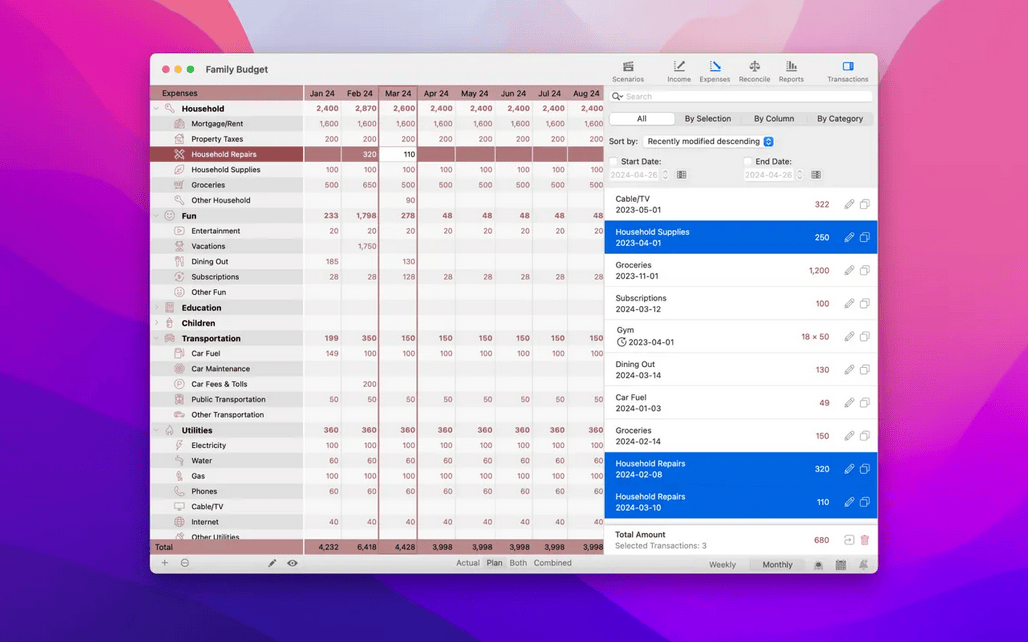Edit the Groceries 2023-11-01 transaction
Screen dimensions: 1028x642
coord(849,270)
